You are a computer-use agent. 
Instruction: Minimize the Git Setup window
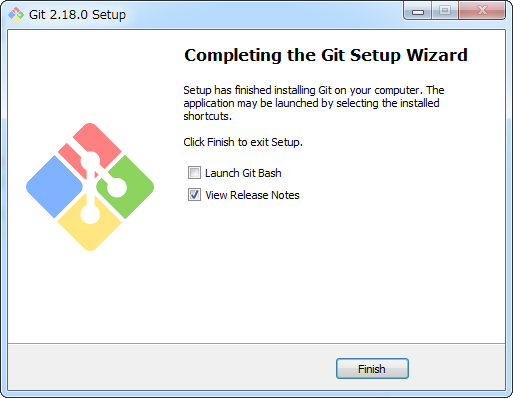418,12
